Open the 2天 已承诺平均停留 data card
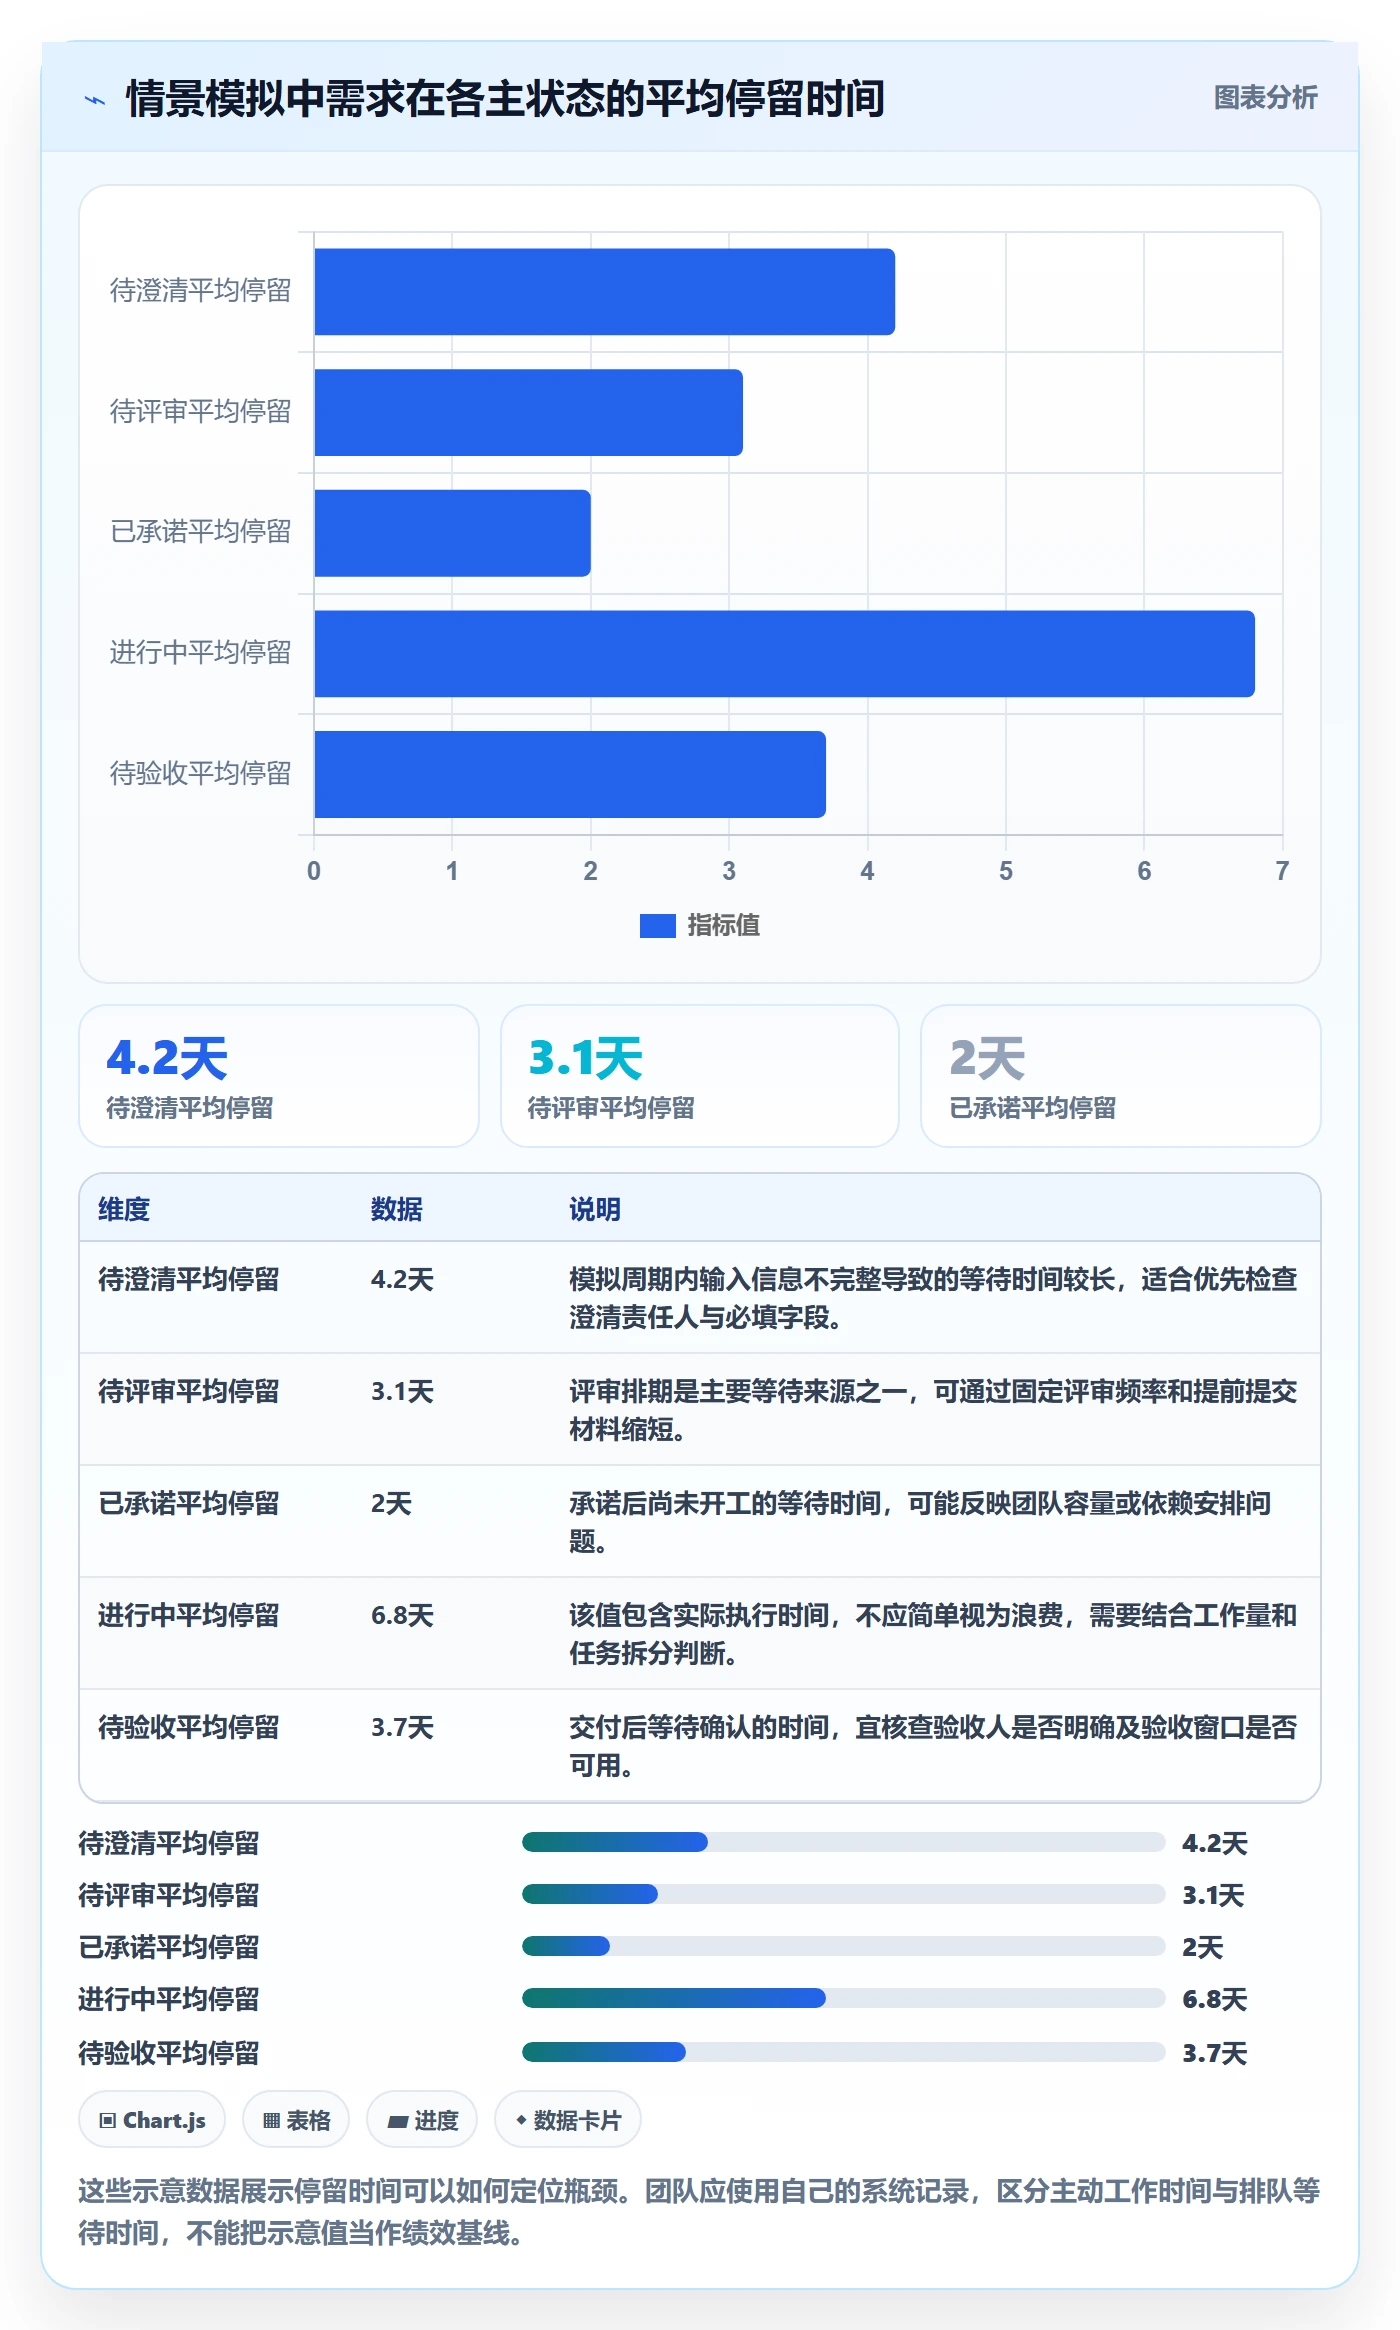This screenshot has height=2330, width=1400. [1121, 1076]
